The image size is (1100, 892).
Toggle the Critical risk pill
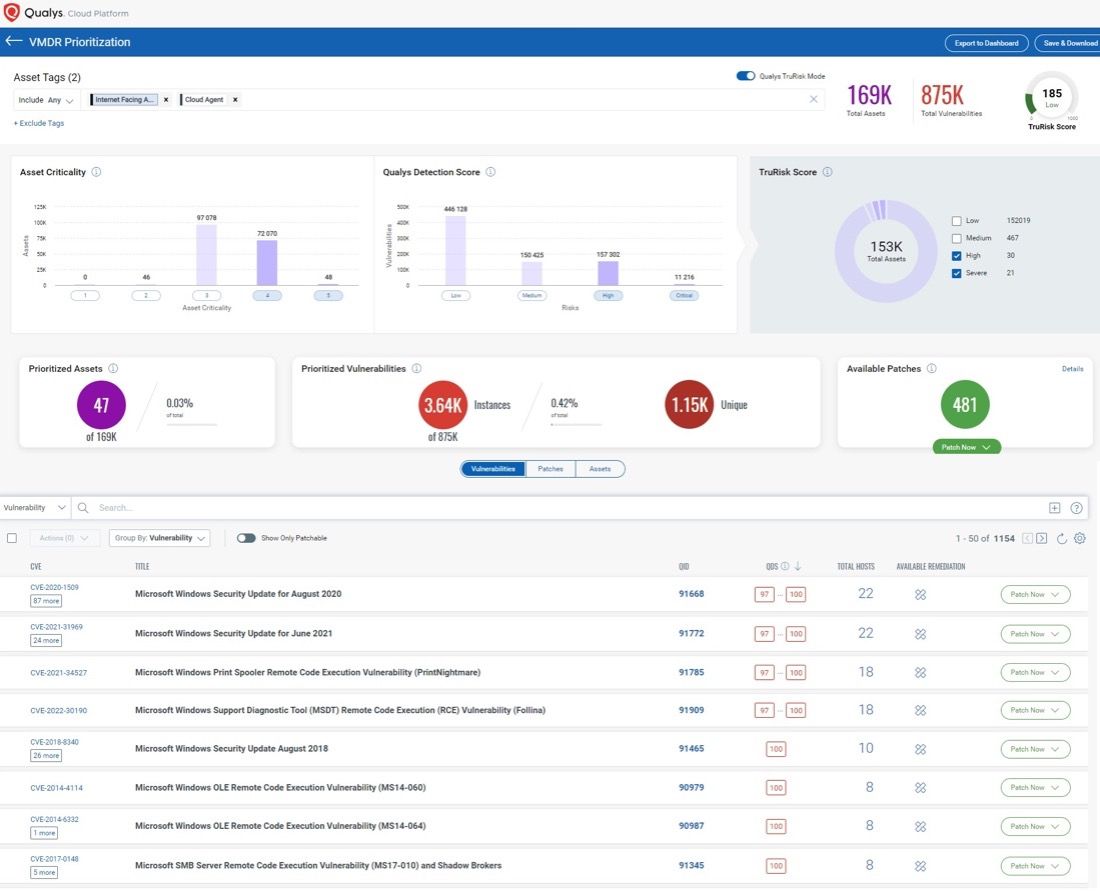coord(684,295)
